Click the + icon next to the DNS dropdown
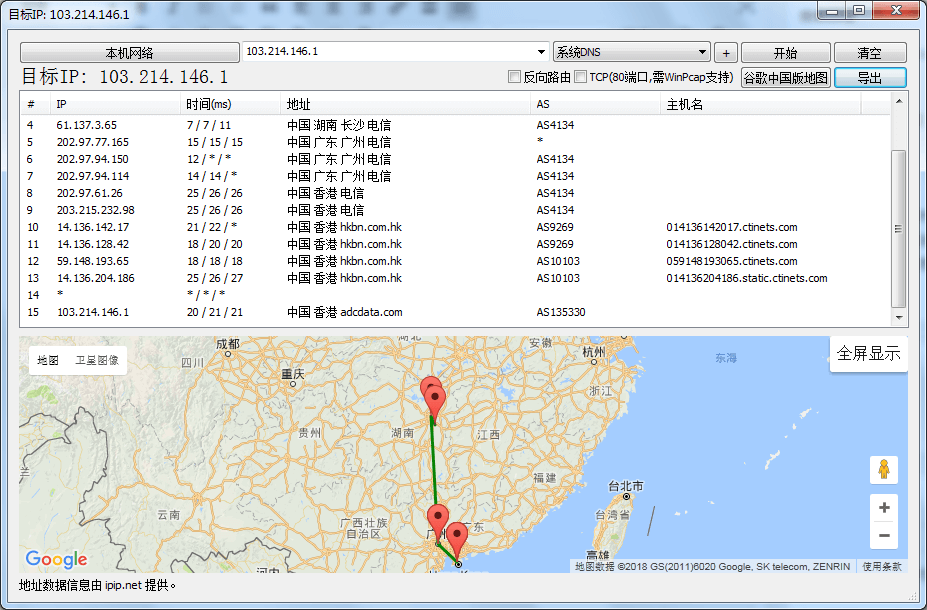 pos(725,52)
